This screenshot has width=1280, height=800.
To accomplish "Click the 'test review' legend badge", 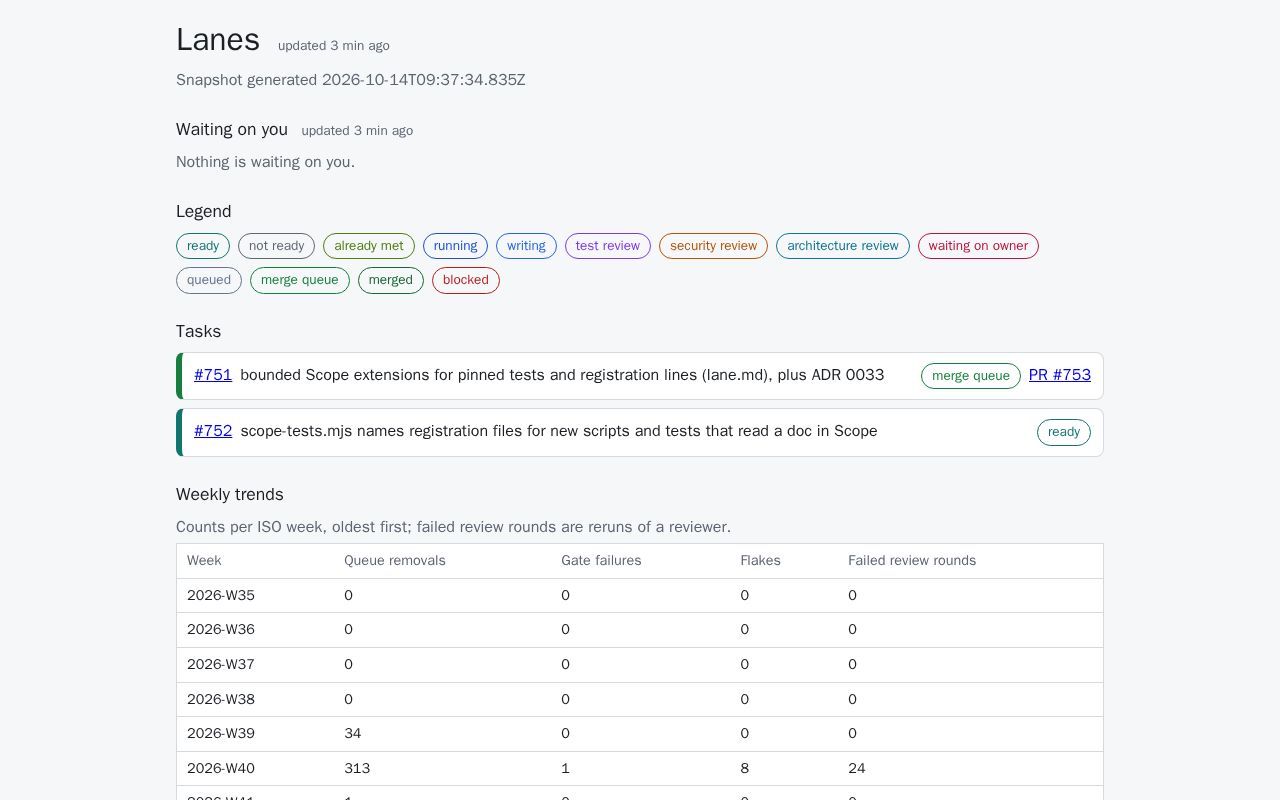I will click(608, 246).
